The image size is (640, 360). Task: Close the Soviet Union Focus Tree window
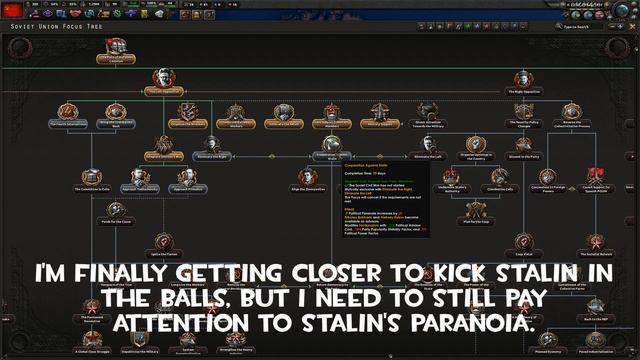coord(633,27)
